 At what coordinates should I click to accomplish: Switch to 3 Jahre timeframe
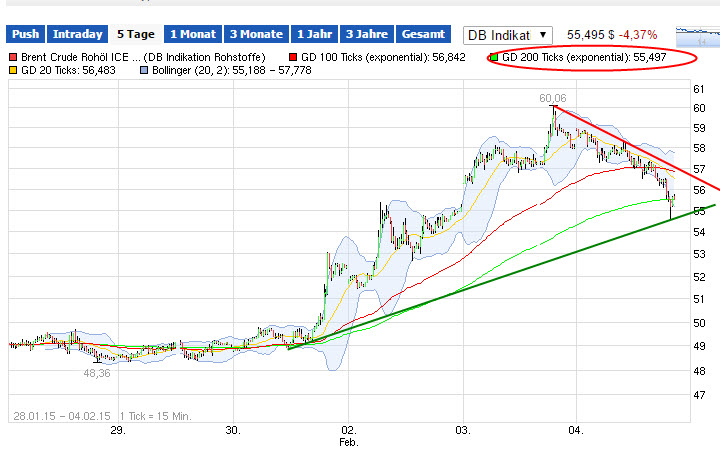(367, 34)
